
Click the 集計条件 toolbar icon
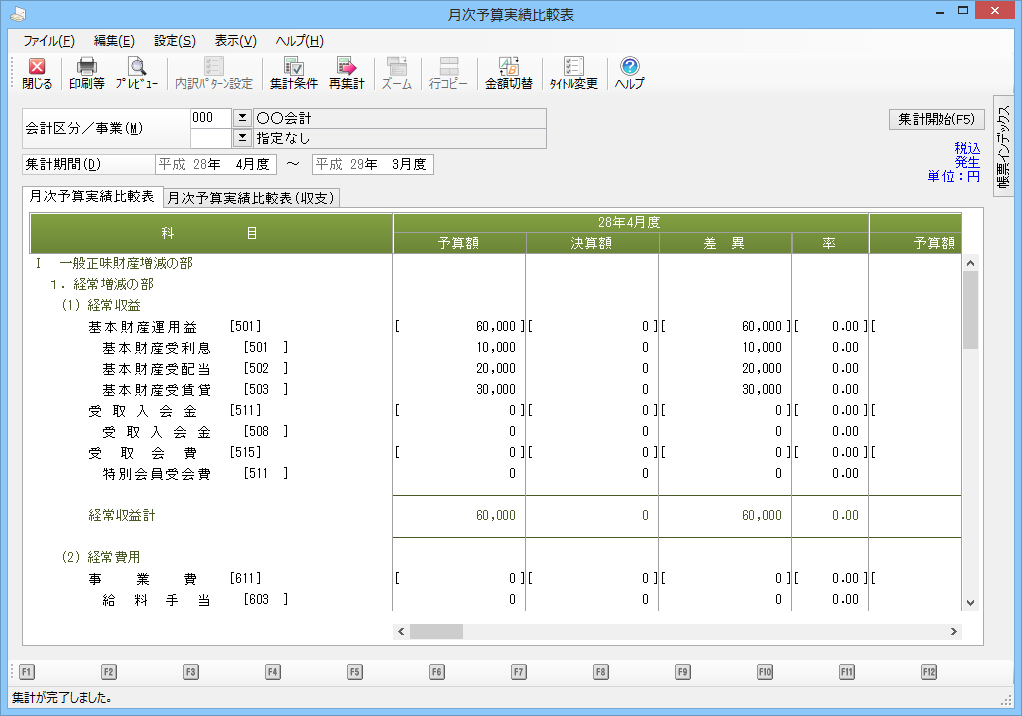point(293,67)
